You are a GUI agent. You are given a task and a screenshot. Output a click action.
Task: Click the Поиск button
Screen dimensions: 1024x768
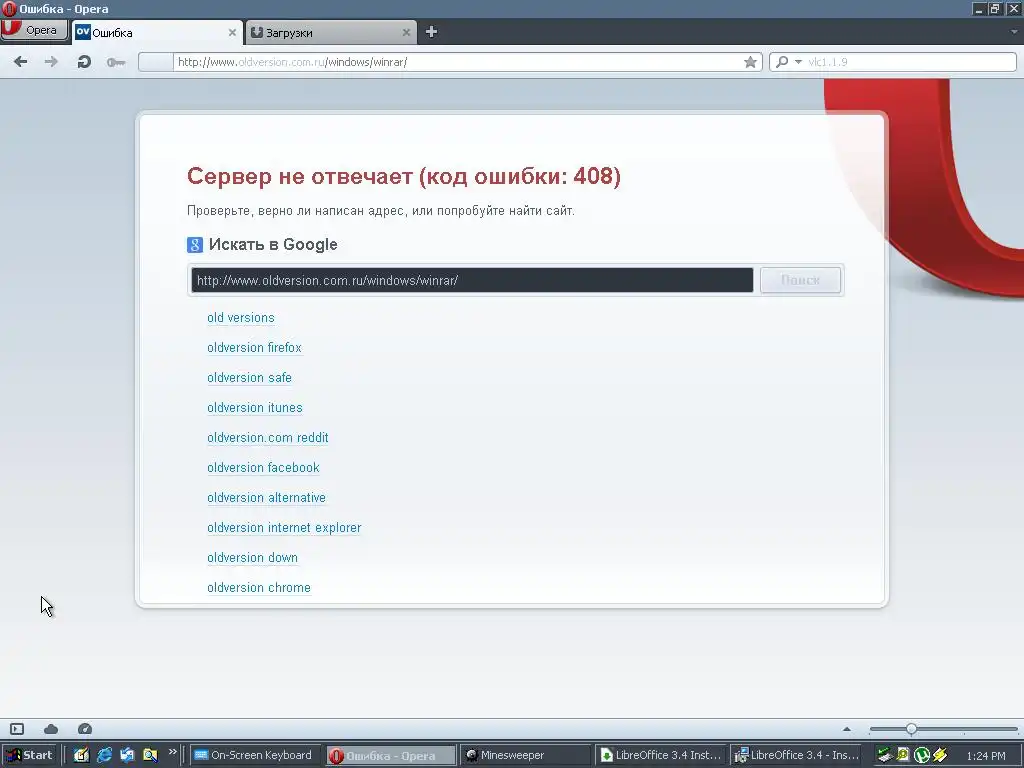point(800,280)
